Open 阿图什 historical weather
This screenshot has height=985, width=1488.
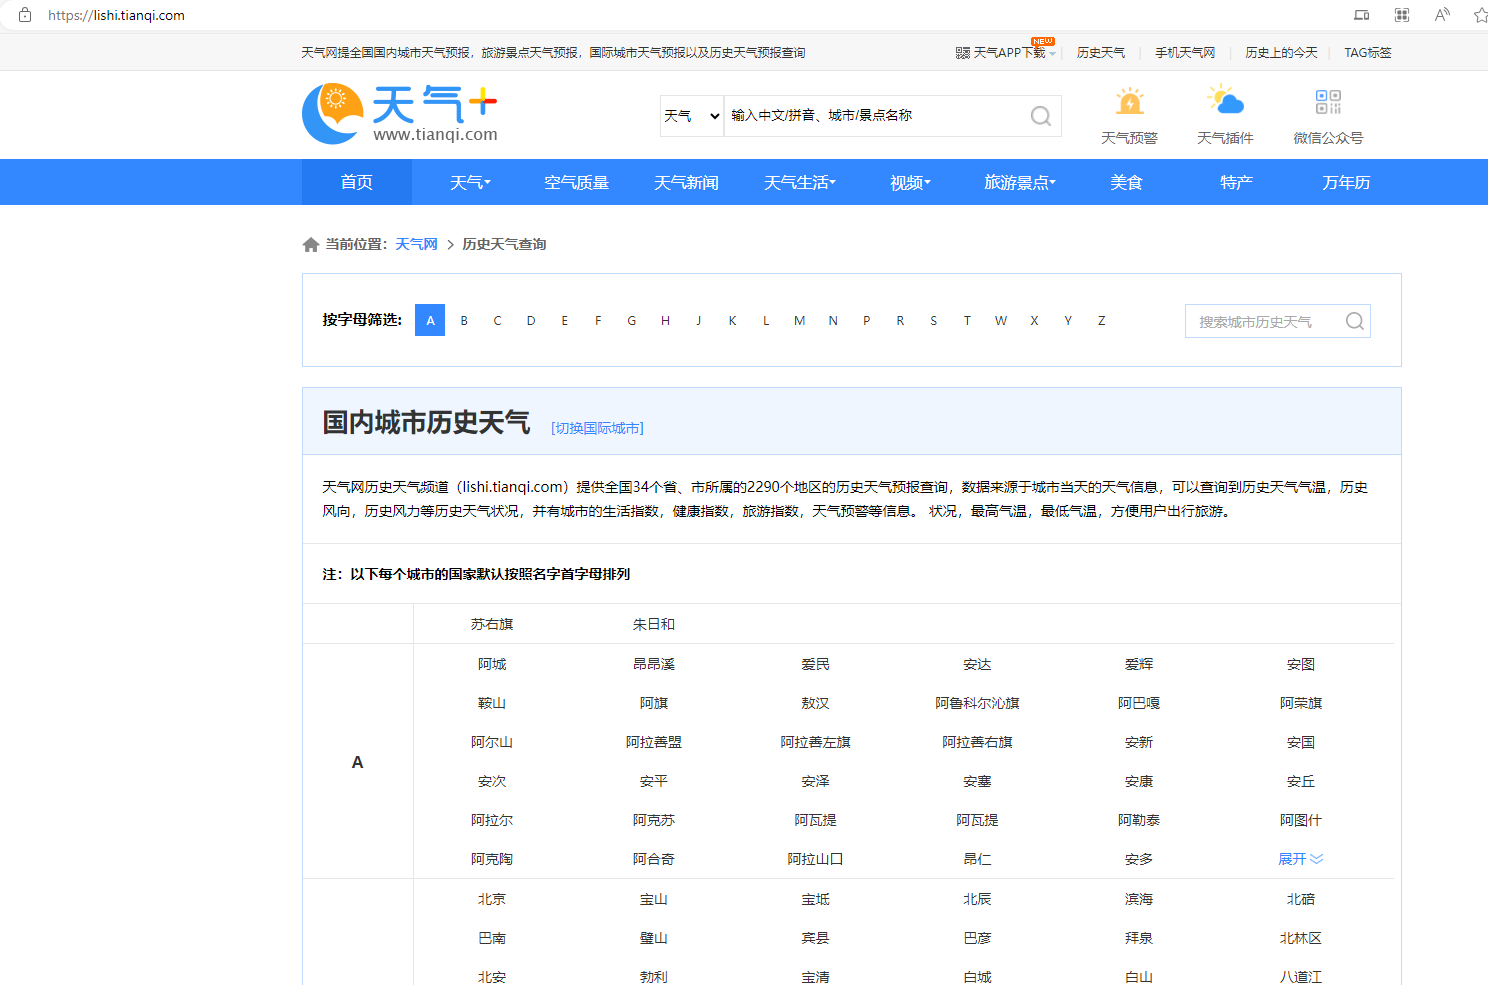(1301, 820)
